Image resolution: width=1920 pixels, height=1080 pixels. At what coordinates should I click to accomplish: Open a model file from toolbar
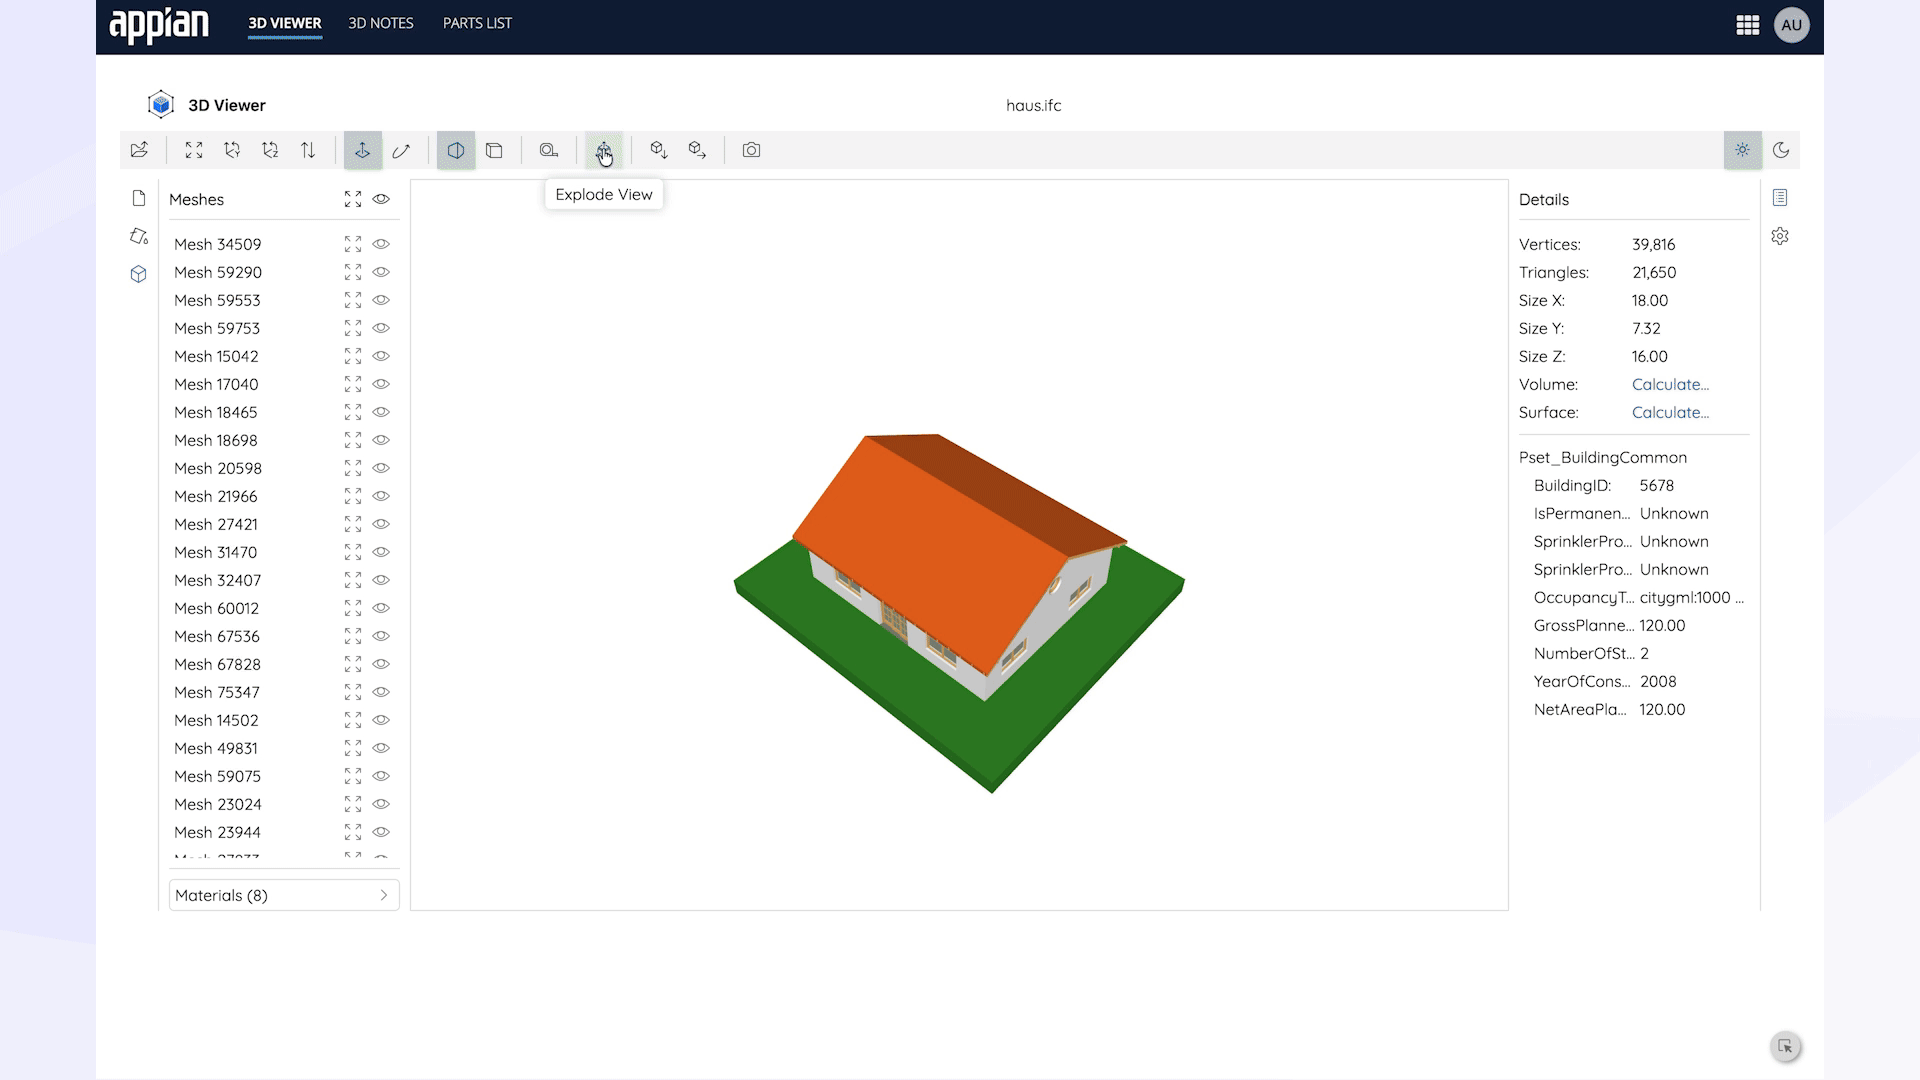139,150
